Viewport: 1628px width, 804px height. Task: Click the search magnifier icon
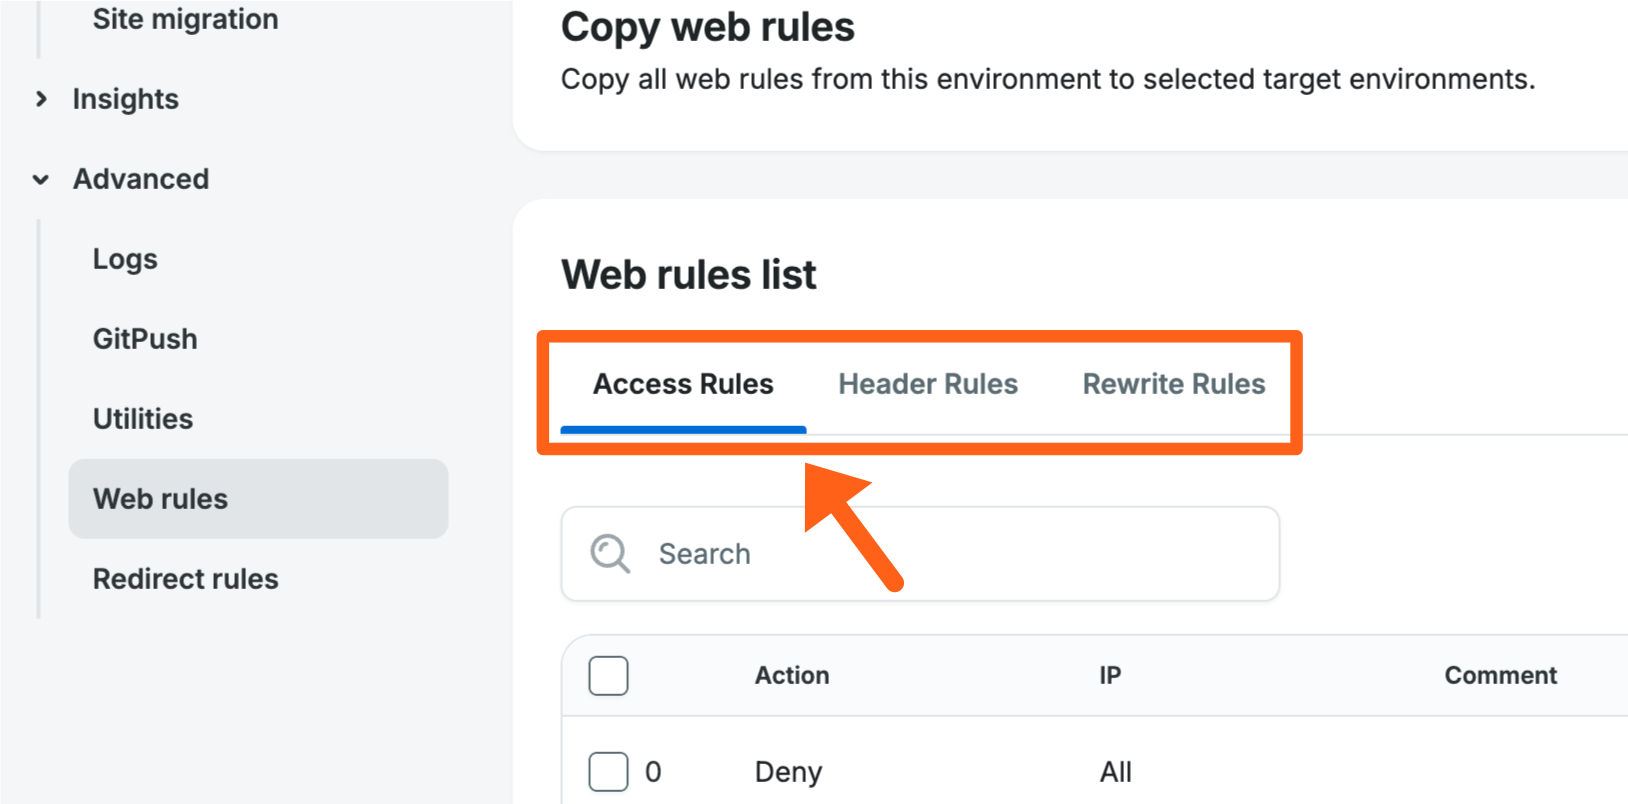[x=610, y=553]
